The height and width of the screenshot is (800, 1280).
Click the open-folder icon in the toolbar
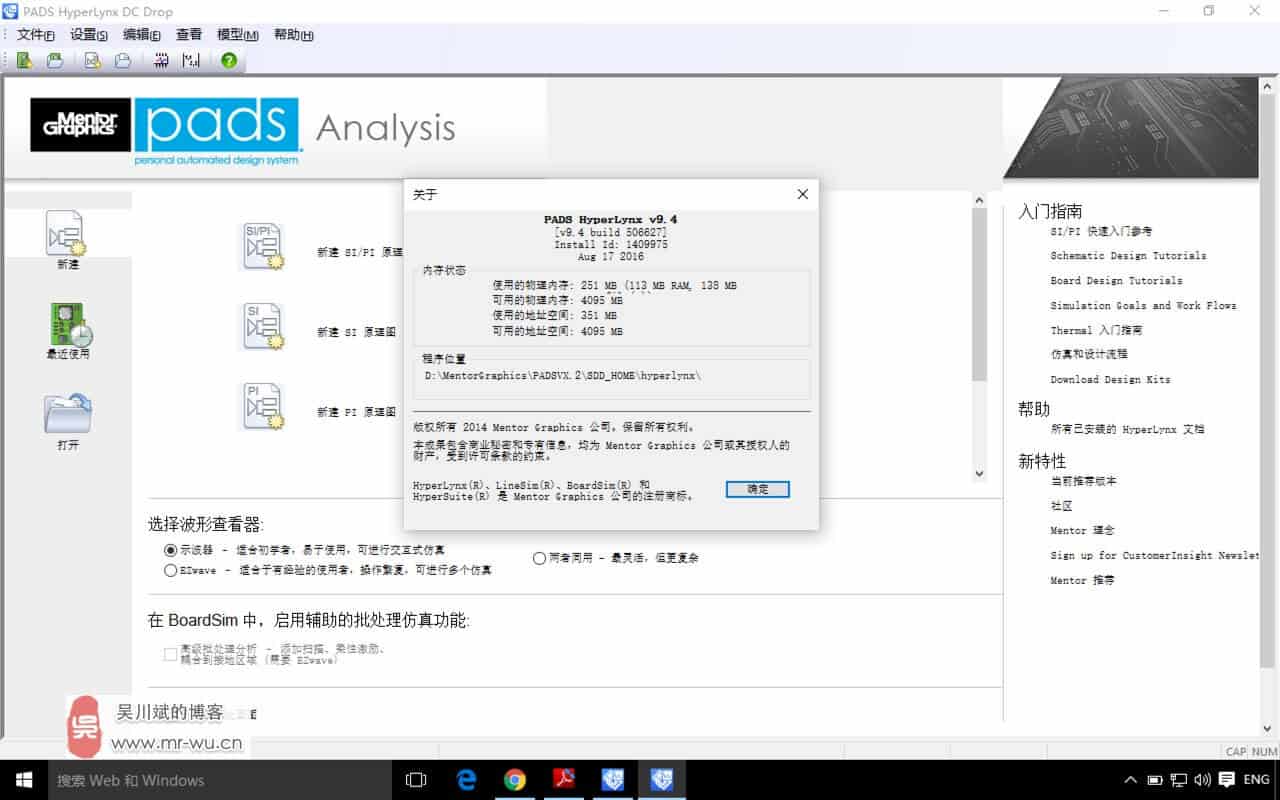(x=55, y=60)
